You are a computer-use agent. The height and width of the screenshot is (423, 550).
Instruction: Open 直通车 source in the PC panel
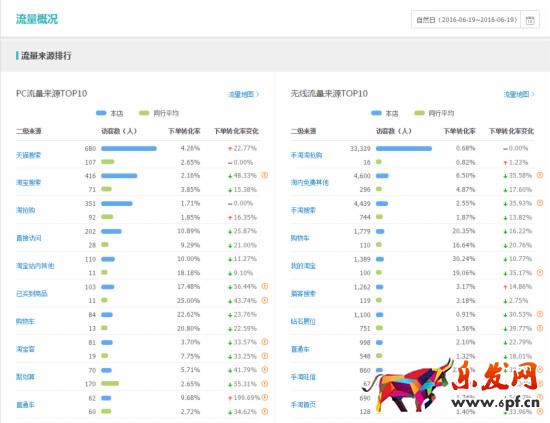[25, 404]
